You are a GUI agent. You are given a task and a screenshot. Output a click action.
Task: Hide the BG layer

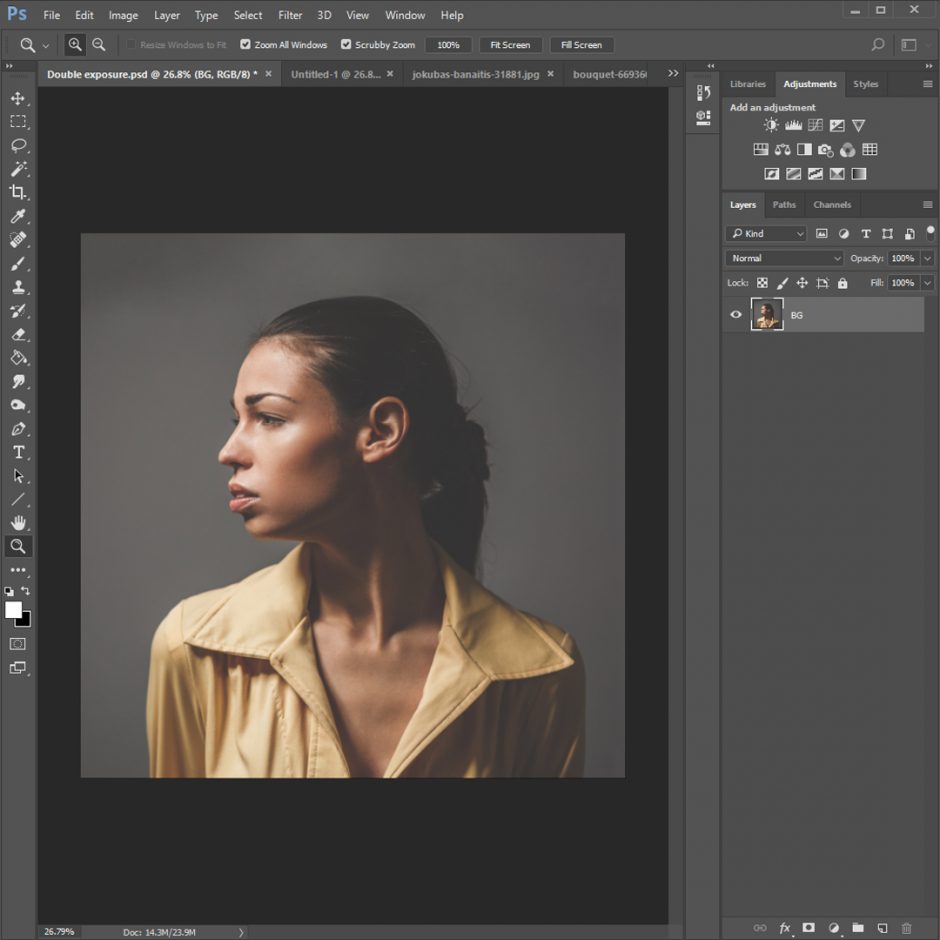click(736, 314)
